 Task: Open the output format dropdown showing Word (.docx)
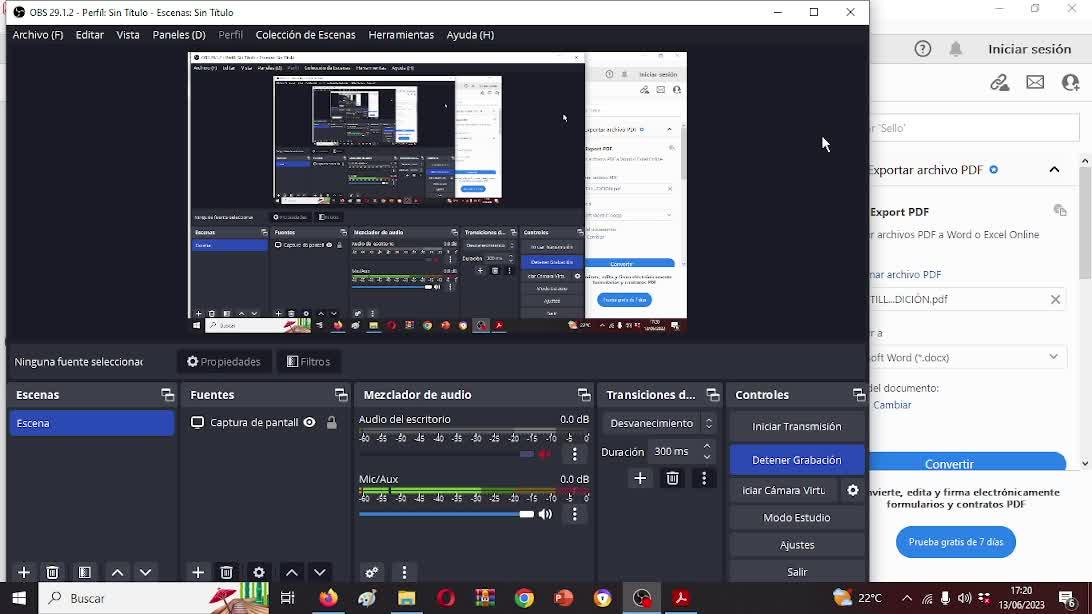click(965, 357)
